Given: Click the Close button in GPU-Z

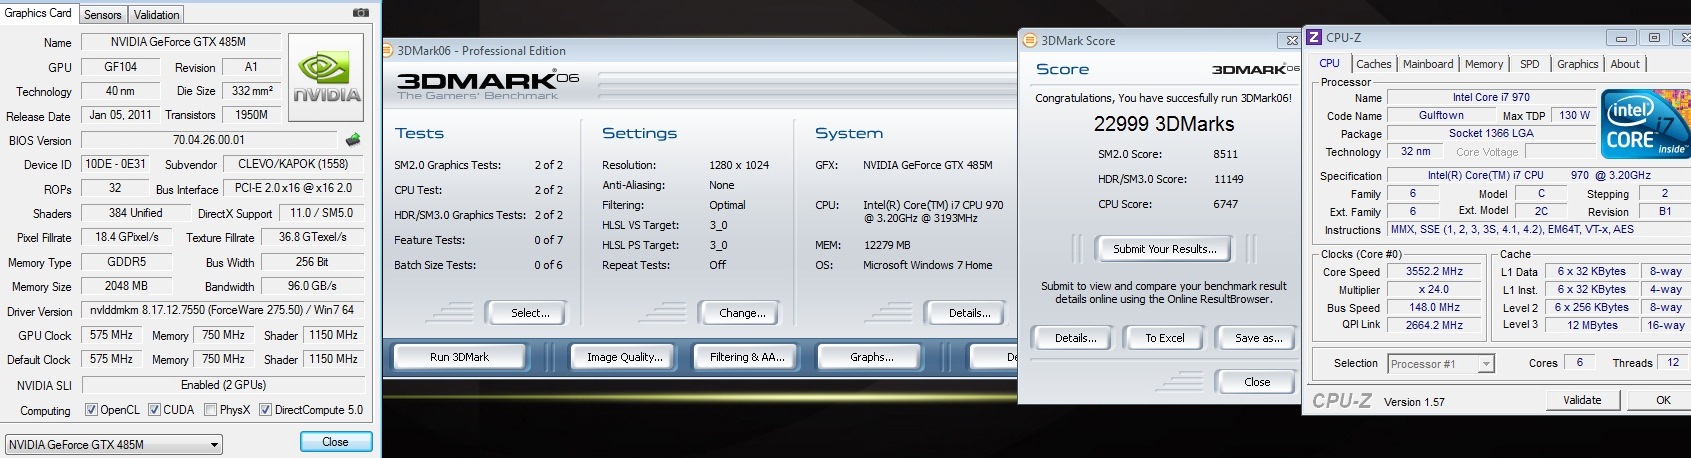Looking at the screenshot, I should 336,442.
